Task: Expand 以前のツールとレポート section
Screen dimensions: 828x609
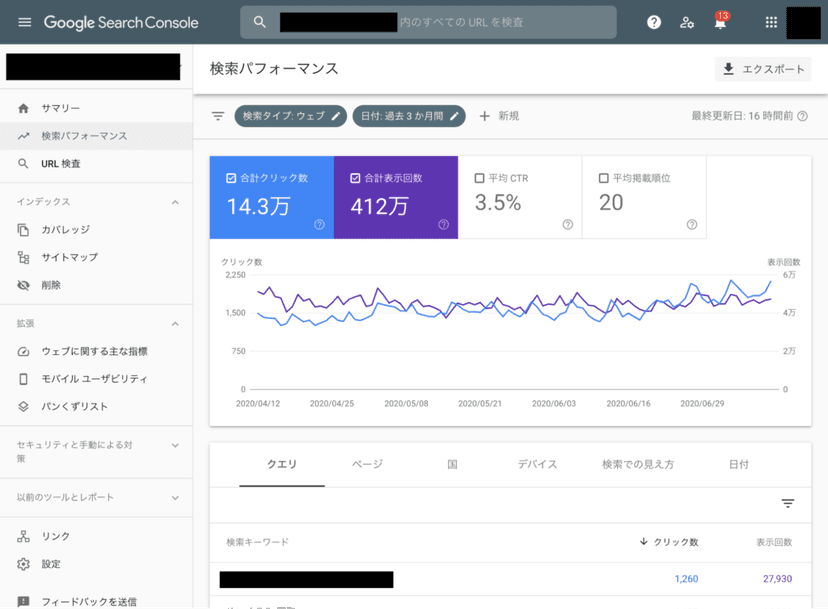Action: pos(175,498)
